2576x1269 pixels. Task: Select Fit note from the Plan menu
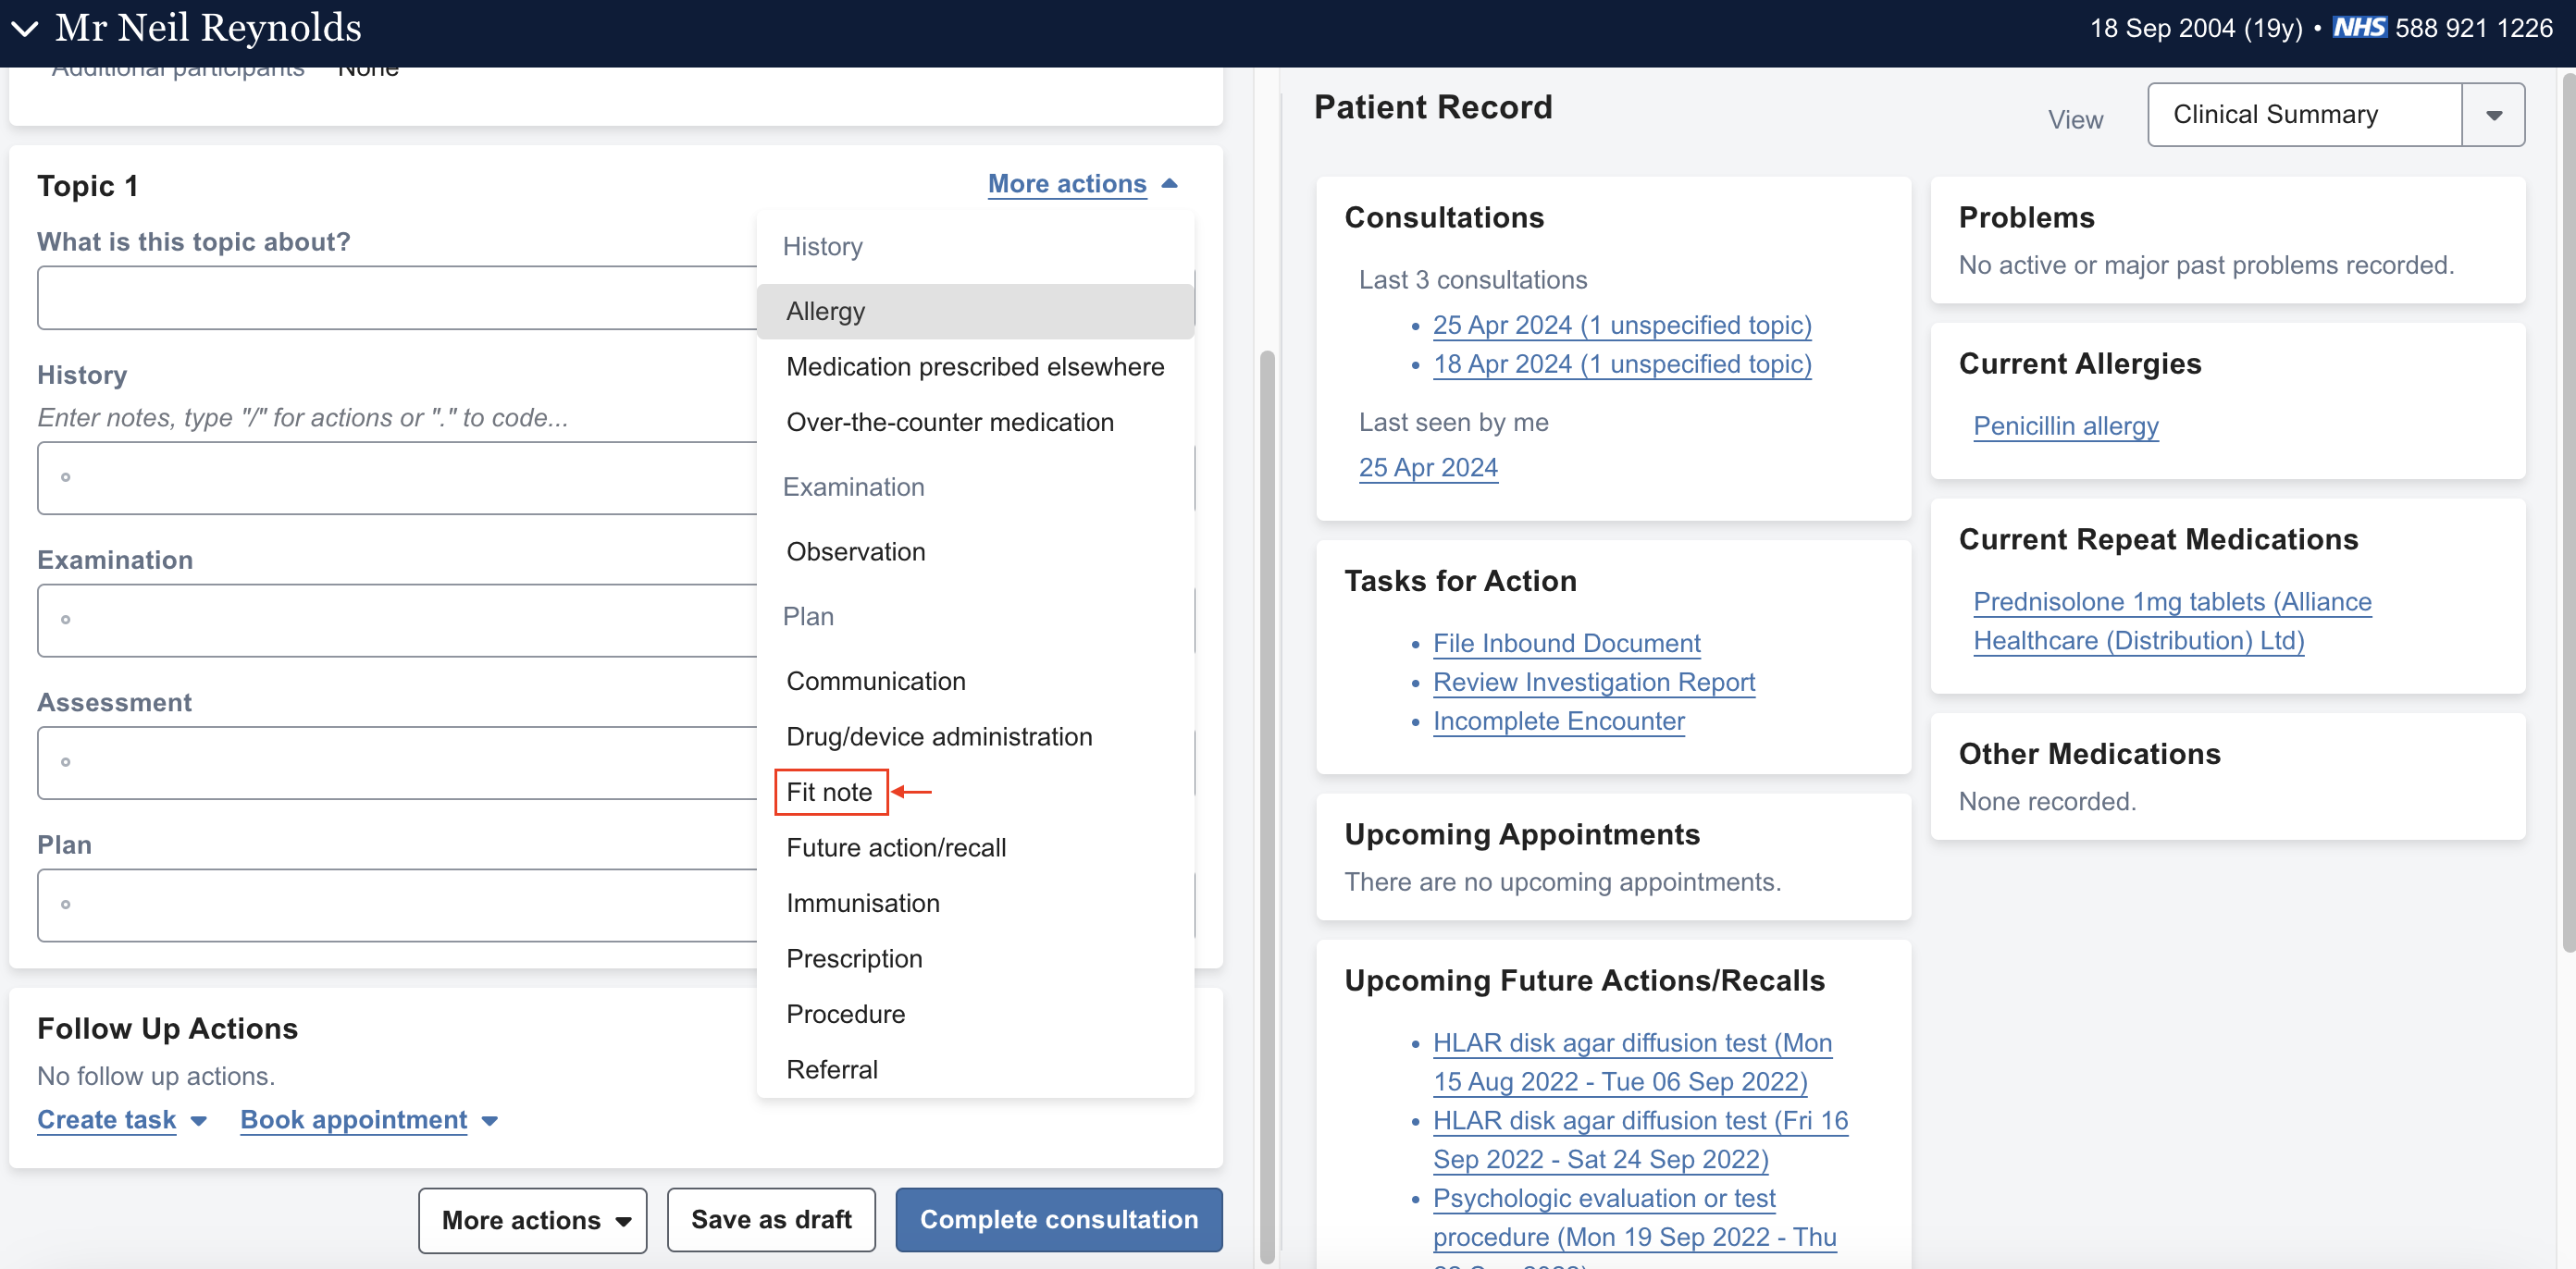click(830, 791)
